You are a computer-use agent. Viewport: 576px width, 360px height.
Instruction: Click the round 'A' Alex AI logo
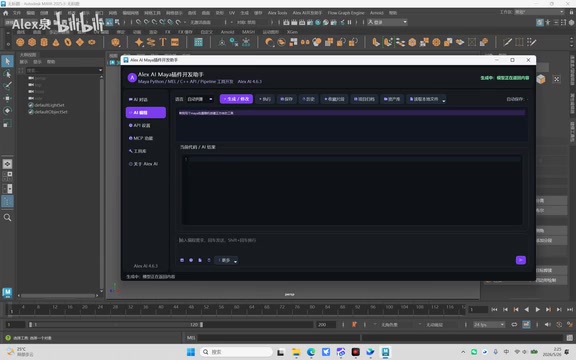click(132, 78)
